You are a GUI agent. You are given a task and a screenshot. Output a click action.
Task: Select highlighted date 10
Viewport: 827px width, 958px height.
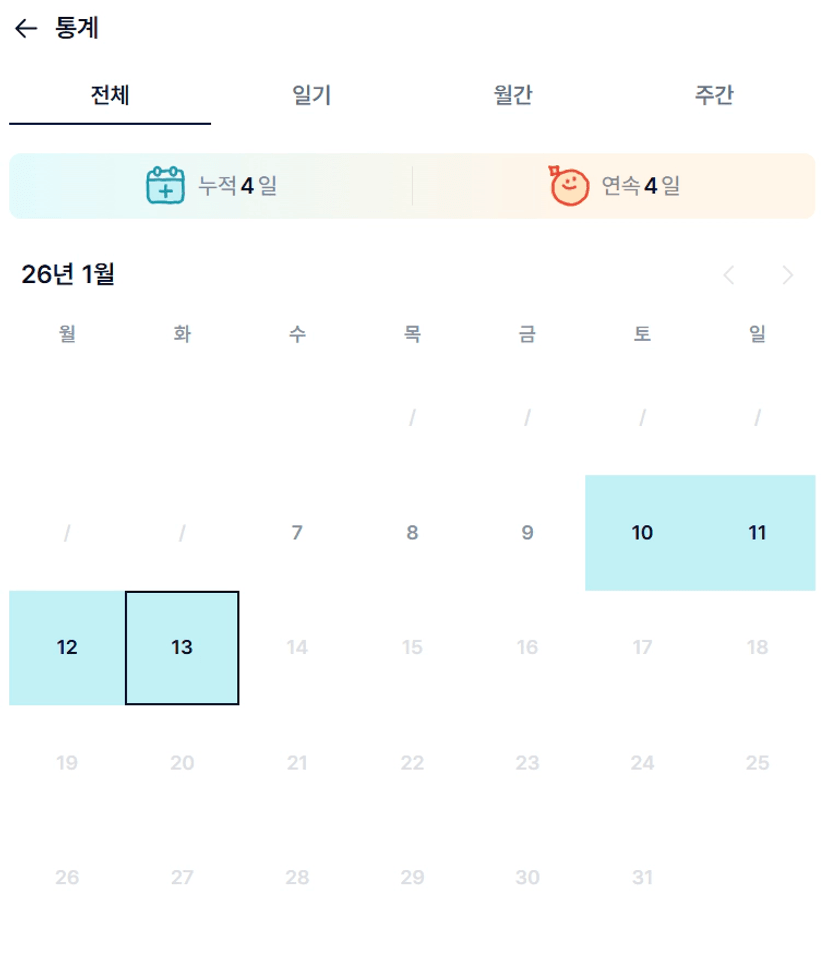pos(642,533)
